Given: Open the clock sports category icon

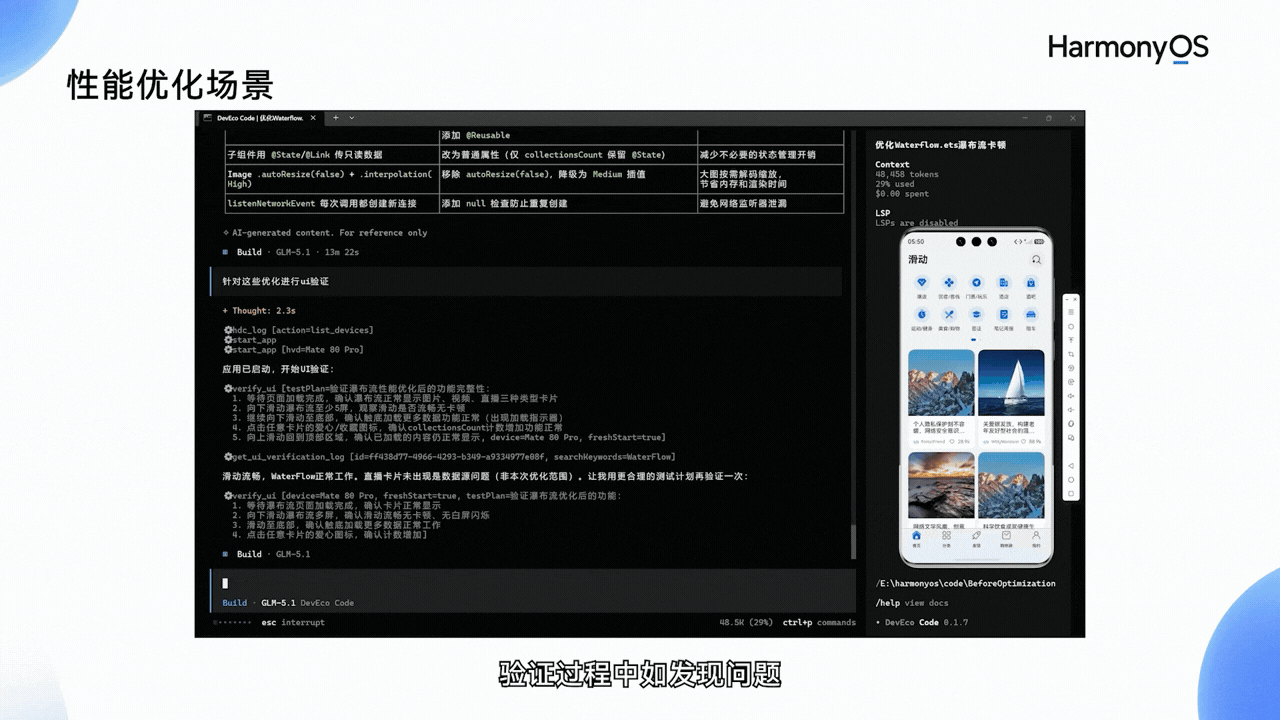Looking at the screenshot, I should pyautogui.click(x=921, y=314).
